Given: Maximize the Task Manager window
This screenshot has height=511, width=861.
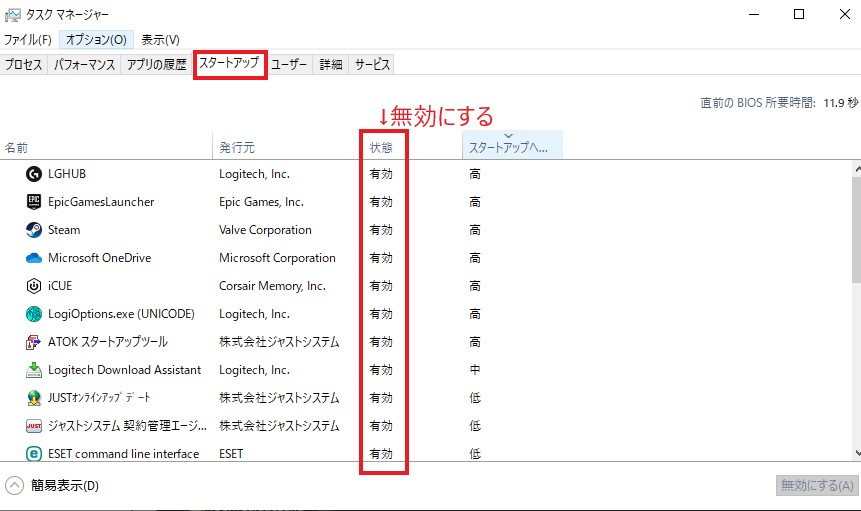Looking at the screenshot, I should click(799, 14).
